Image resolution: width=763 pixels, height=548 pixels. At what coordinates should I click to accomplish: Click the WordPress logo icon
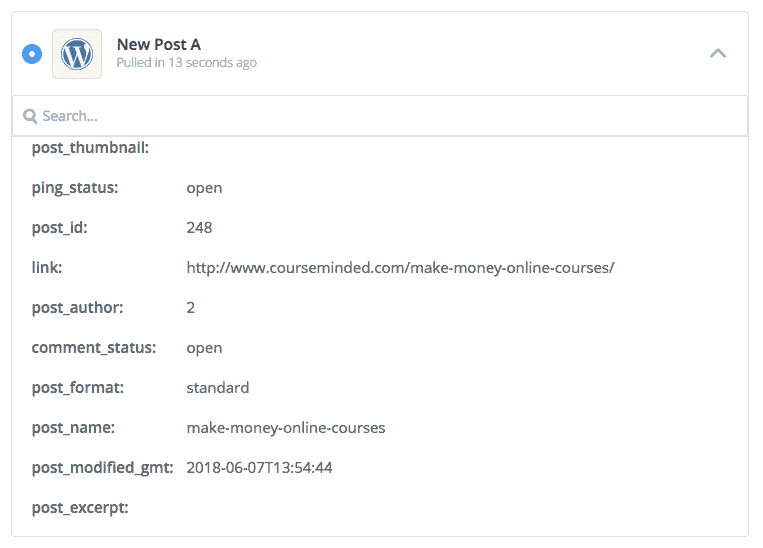[x=77, y=54]
